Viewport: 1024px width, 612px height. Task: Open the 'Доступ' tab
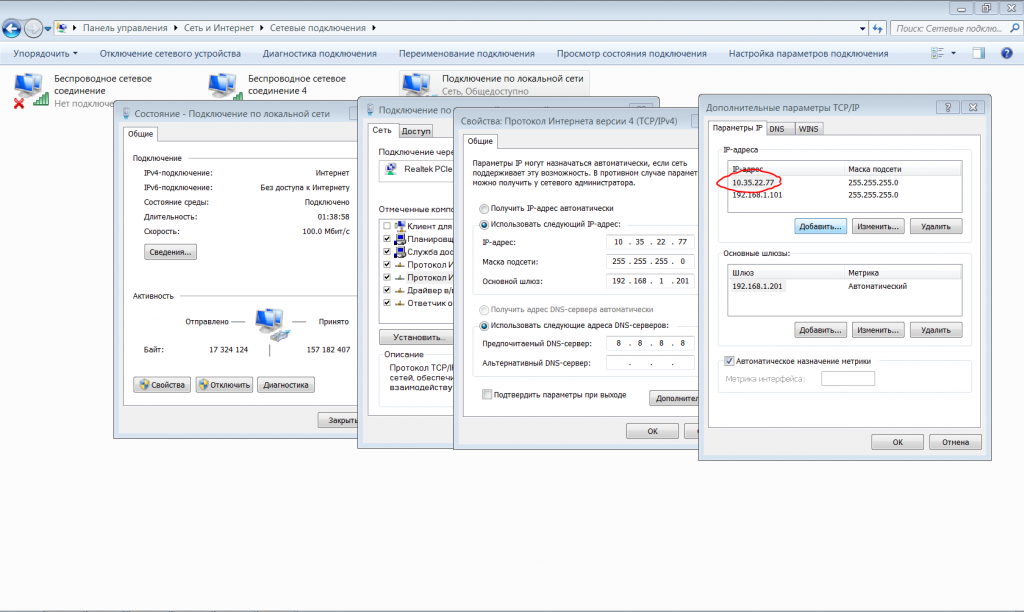(416, 131)
